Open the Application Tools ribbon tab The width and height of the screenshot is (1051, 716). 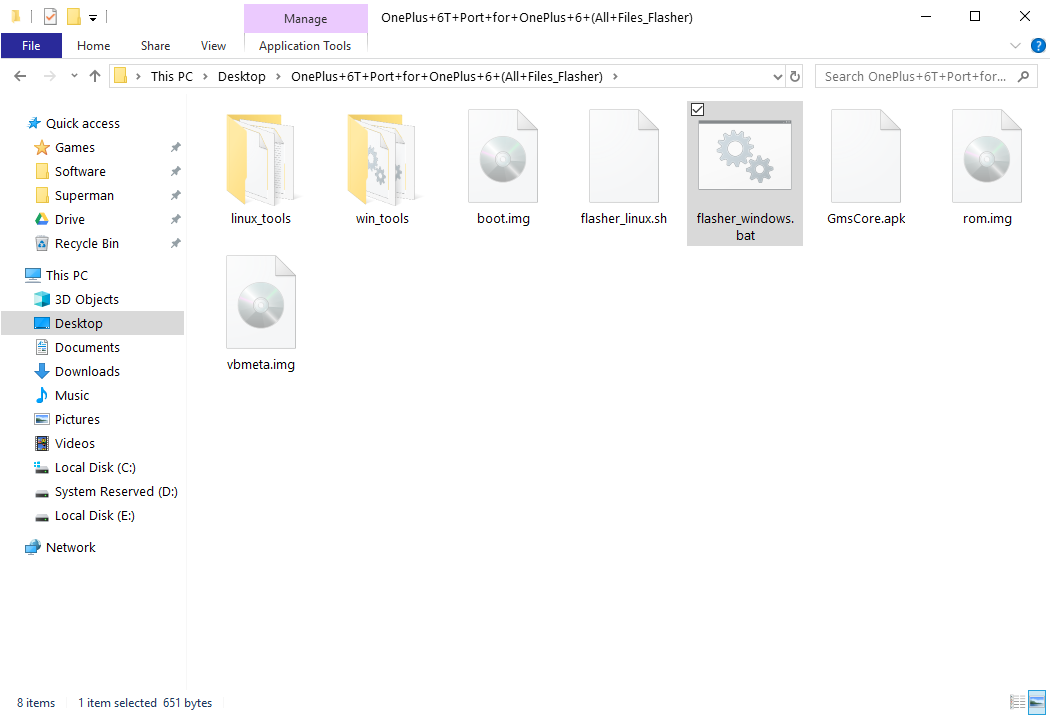[x=305, y=46]
